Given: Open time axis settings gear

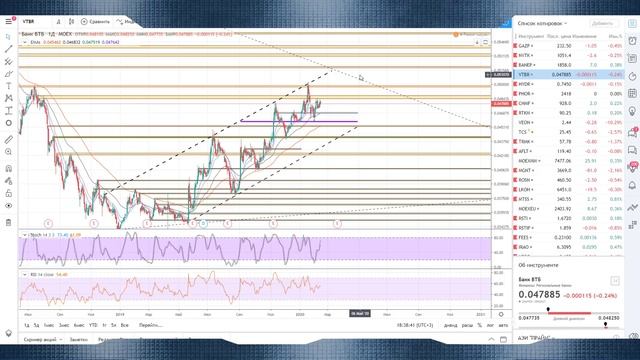Looking at the screenshot, I should [501, 314].
